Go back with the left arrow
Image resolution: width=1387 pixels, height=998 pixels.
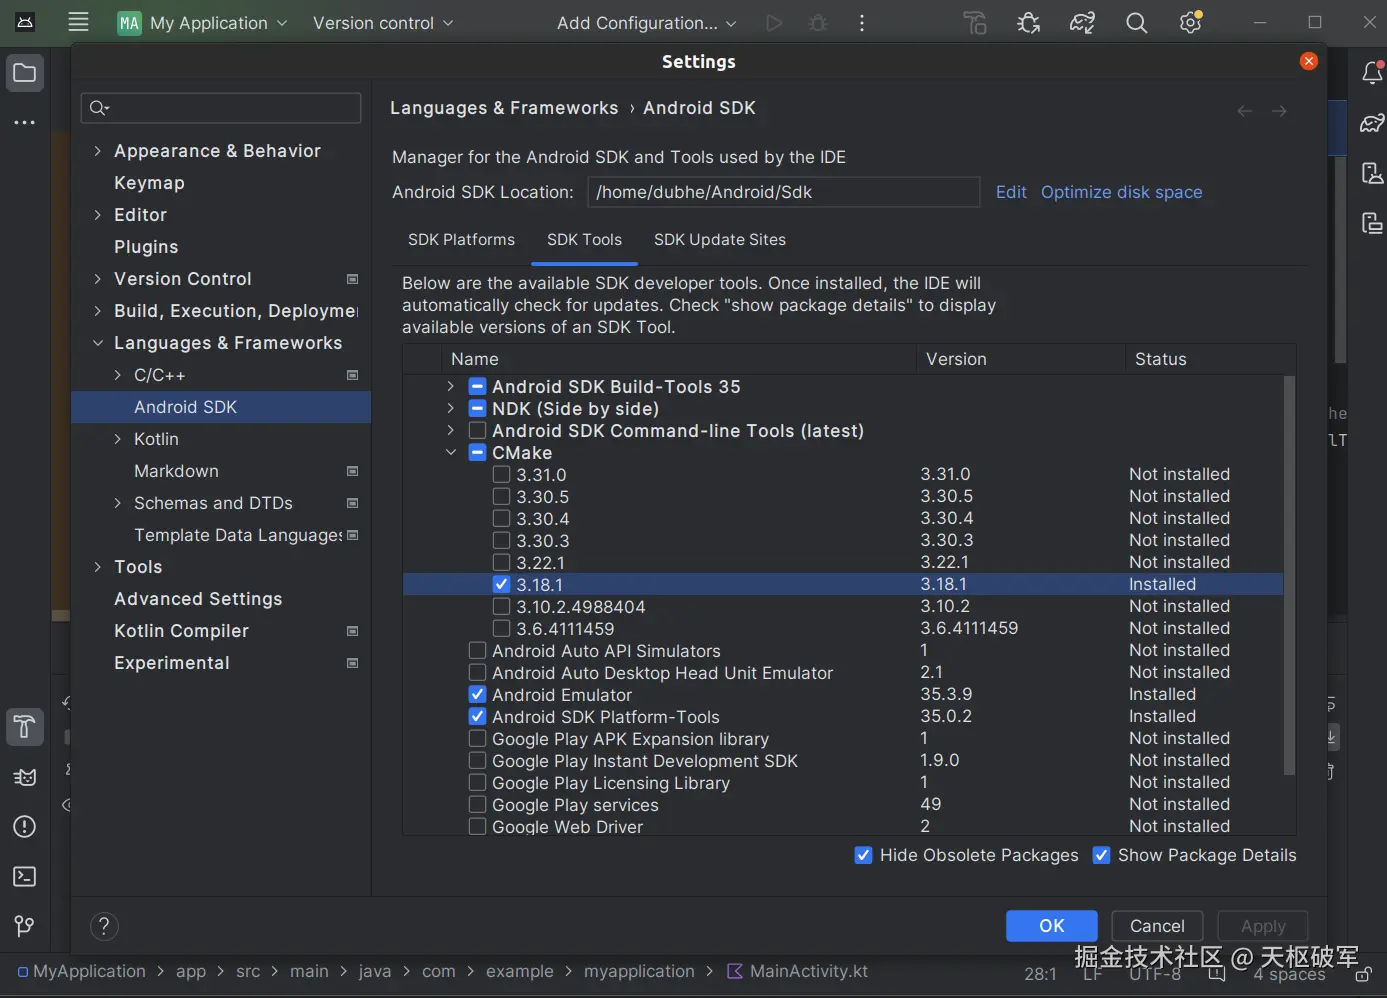1244,111
